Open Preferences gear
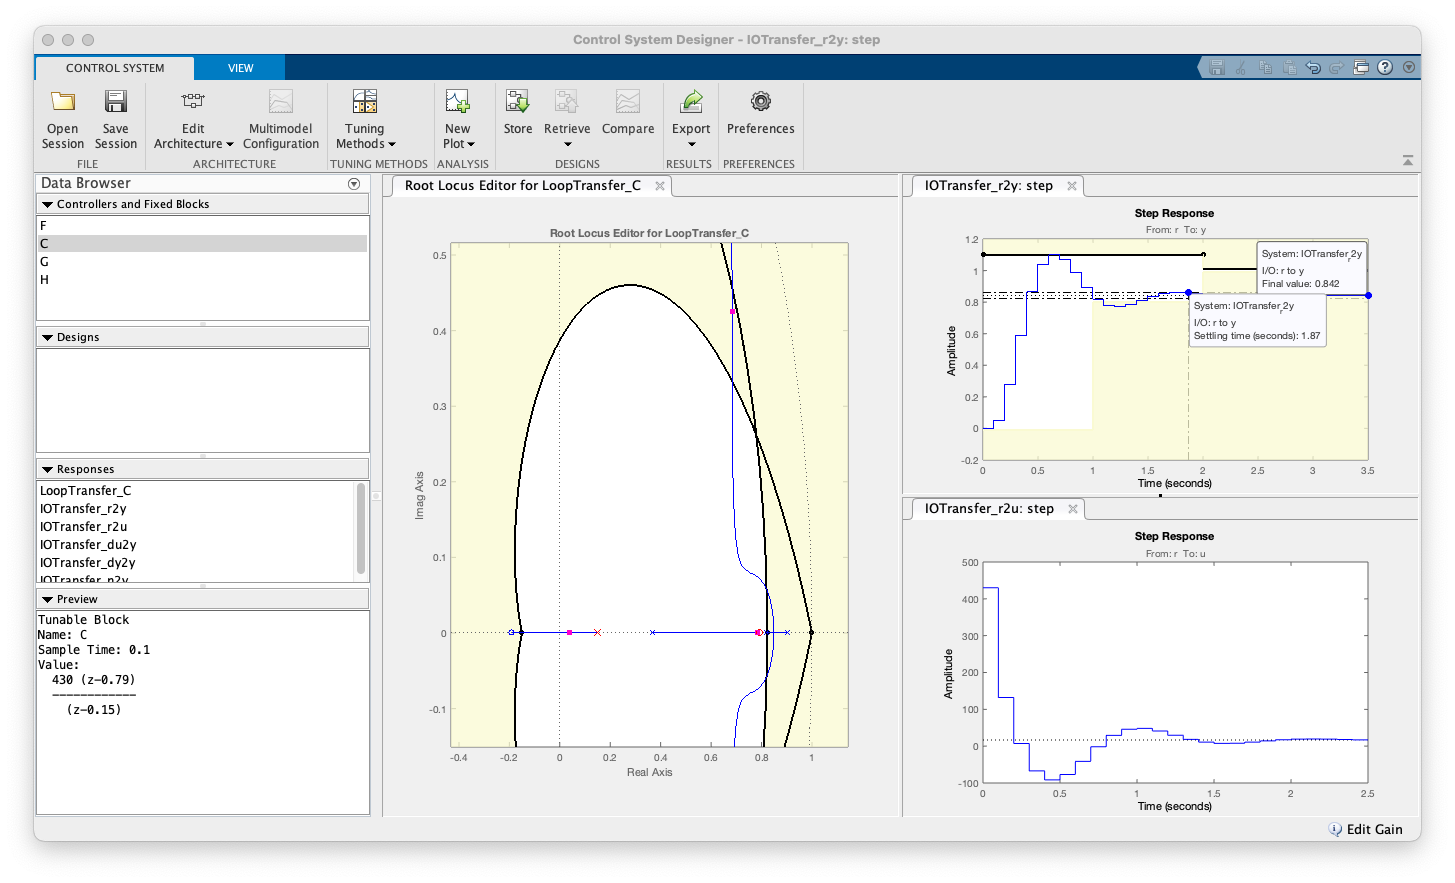This screenshot has height=883, width=1455. point(761,101)
